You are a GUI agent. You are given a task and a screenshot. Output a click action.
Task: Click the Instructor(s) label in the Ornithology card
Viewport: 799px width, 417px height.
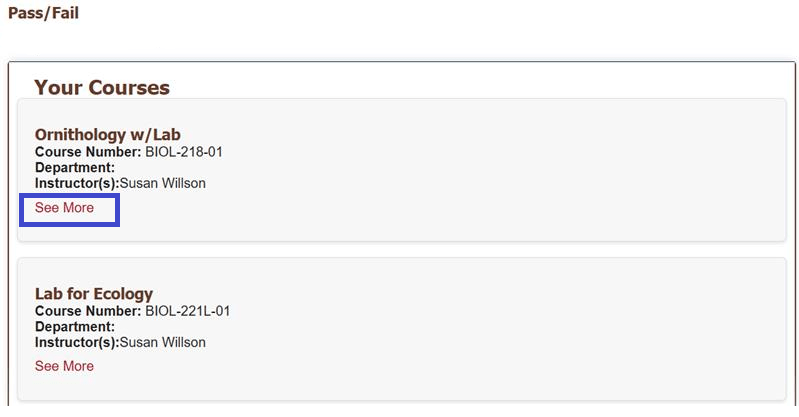[76, 183]
